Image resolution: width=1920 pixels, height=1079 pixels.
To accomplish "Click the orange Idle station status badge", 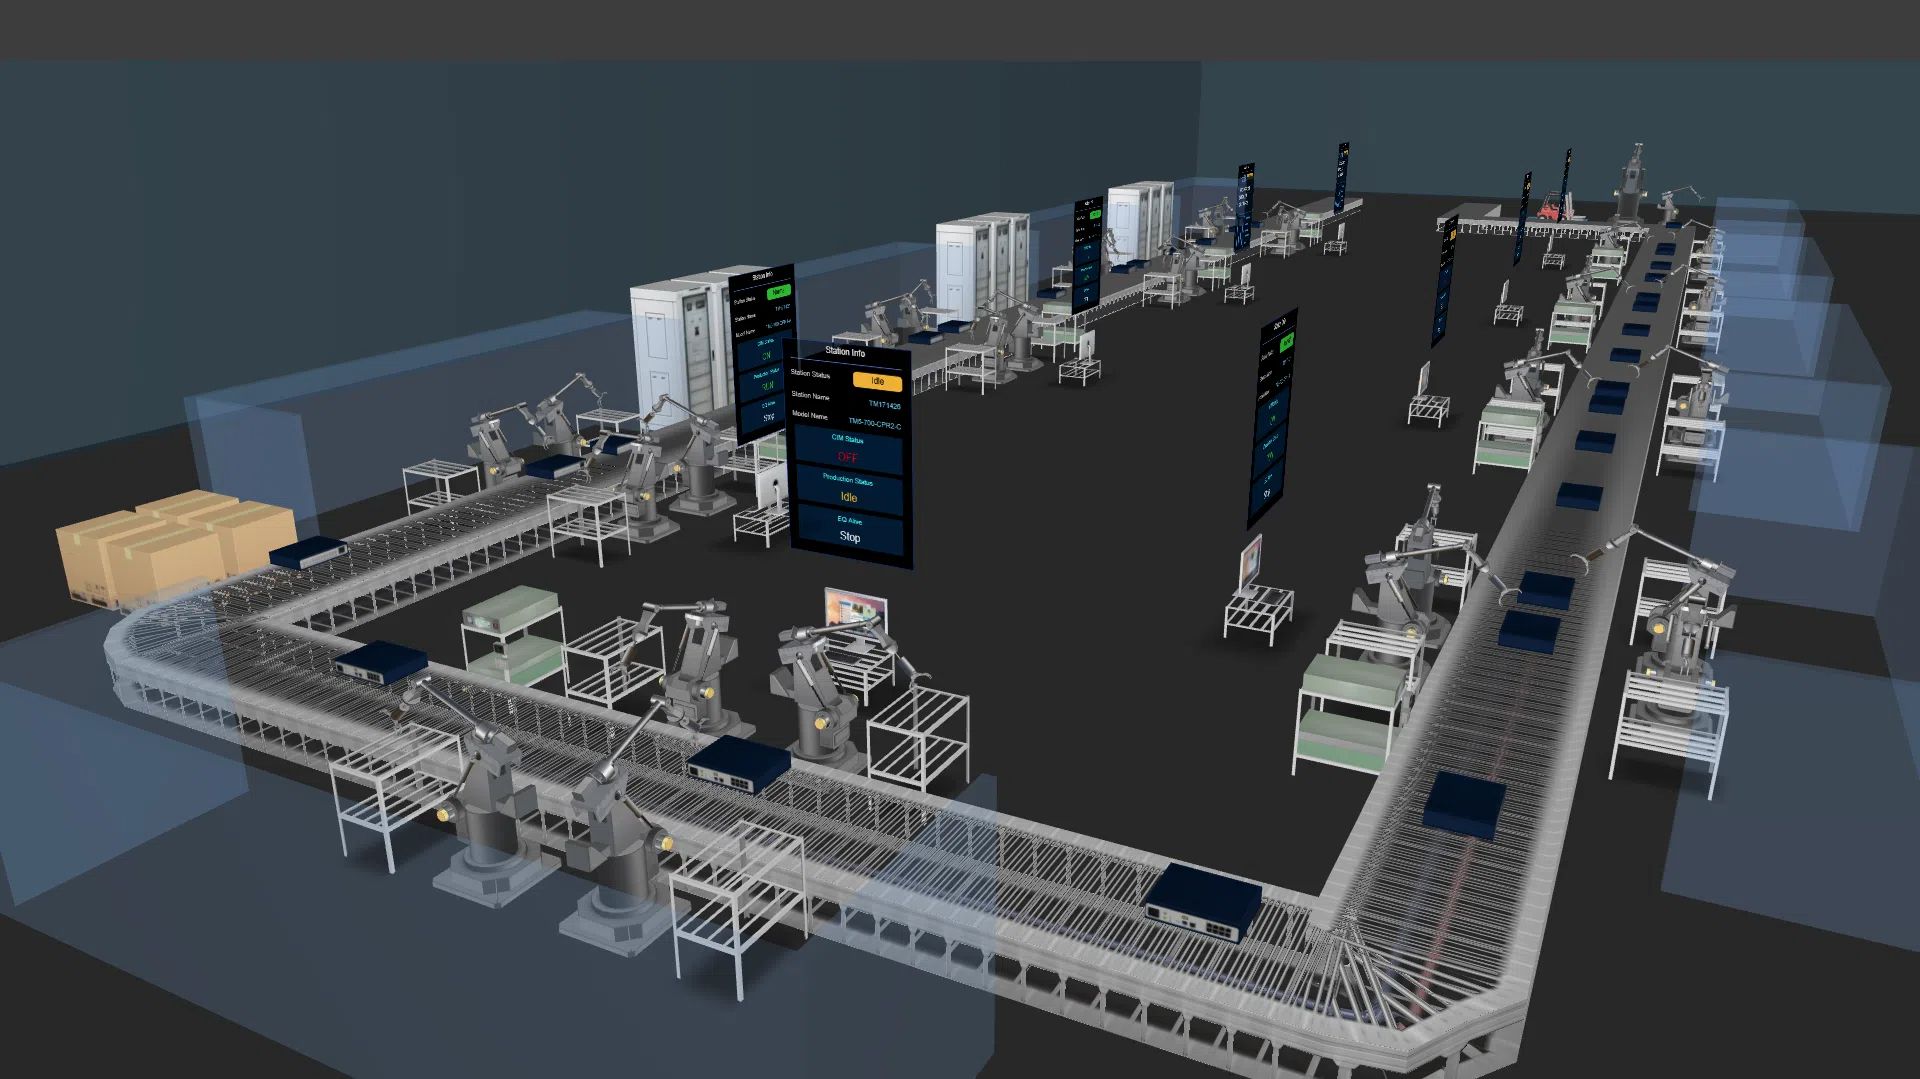I will click(877, 381).
